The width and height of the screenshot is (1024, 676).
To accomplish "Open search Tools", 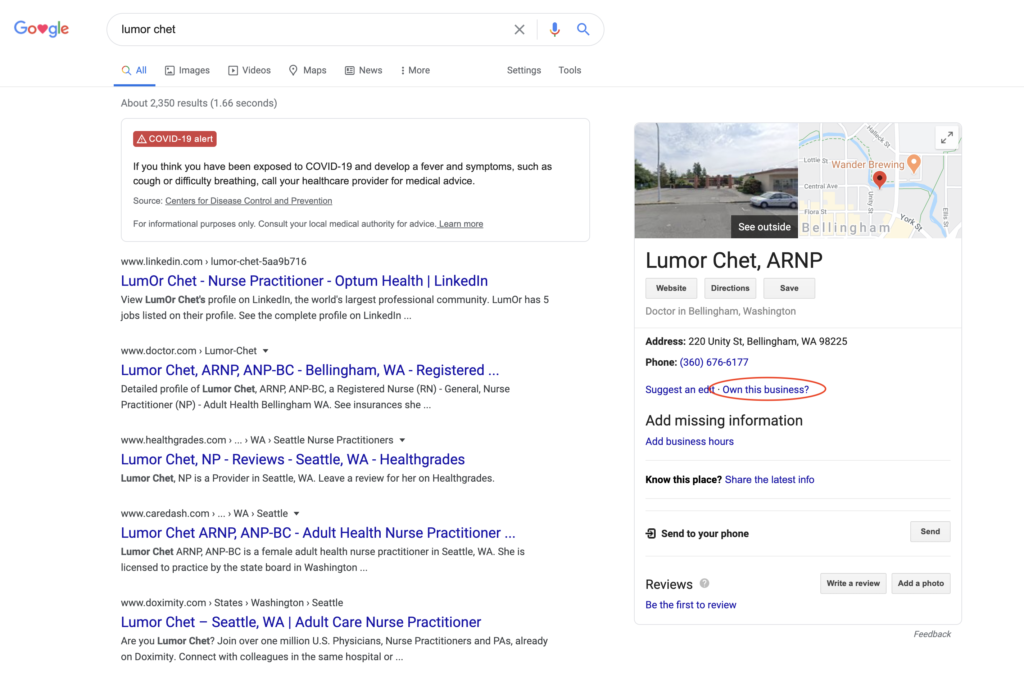I will tap(569, 71).
